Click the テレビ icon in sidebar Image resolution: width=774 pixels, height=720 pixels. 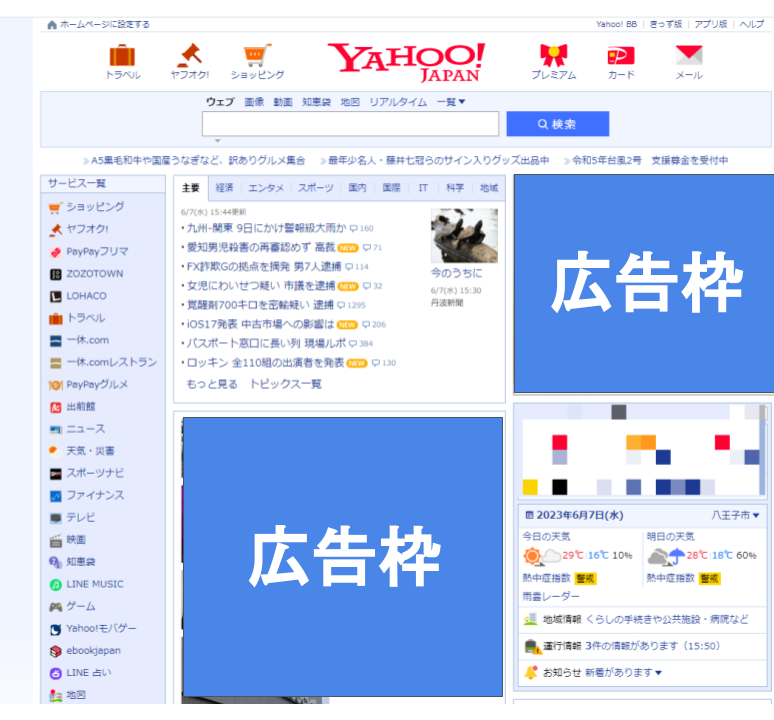click(x=56, y=518)
